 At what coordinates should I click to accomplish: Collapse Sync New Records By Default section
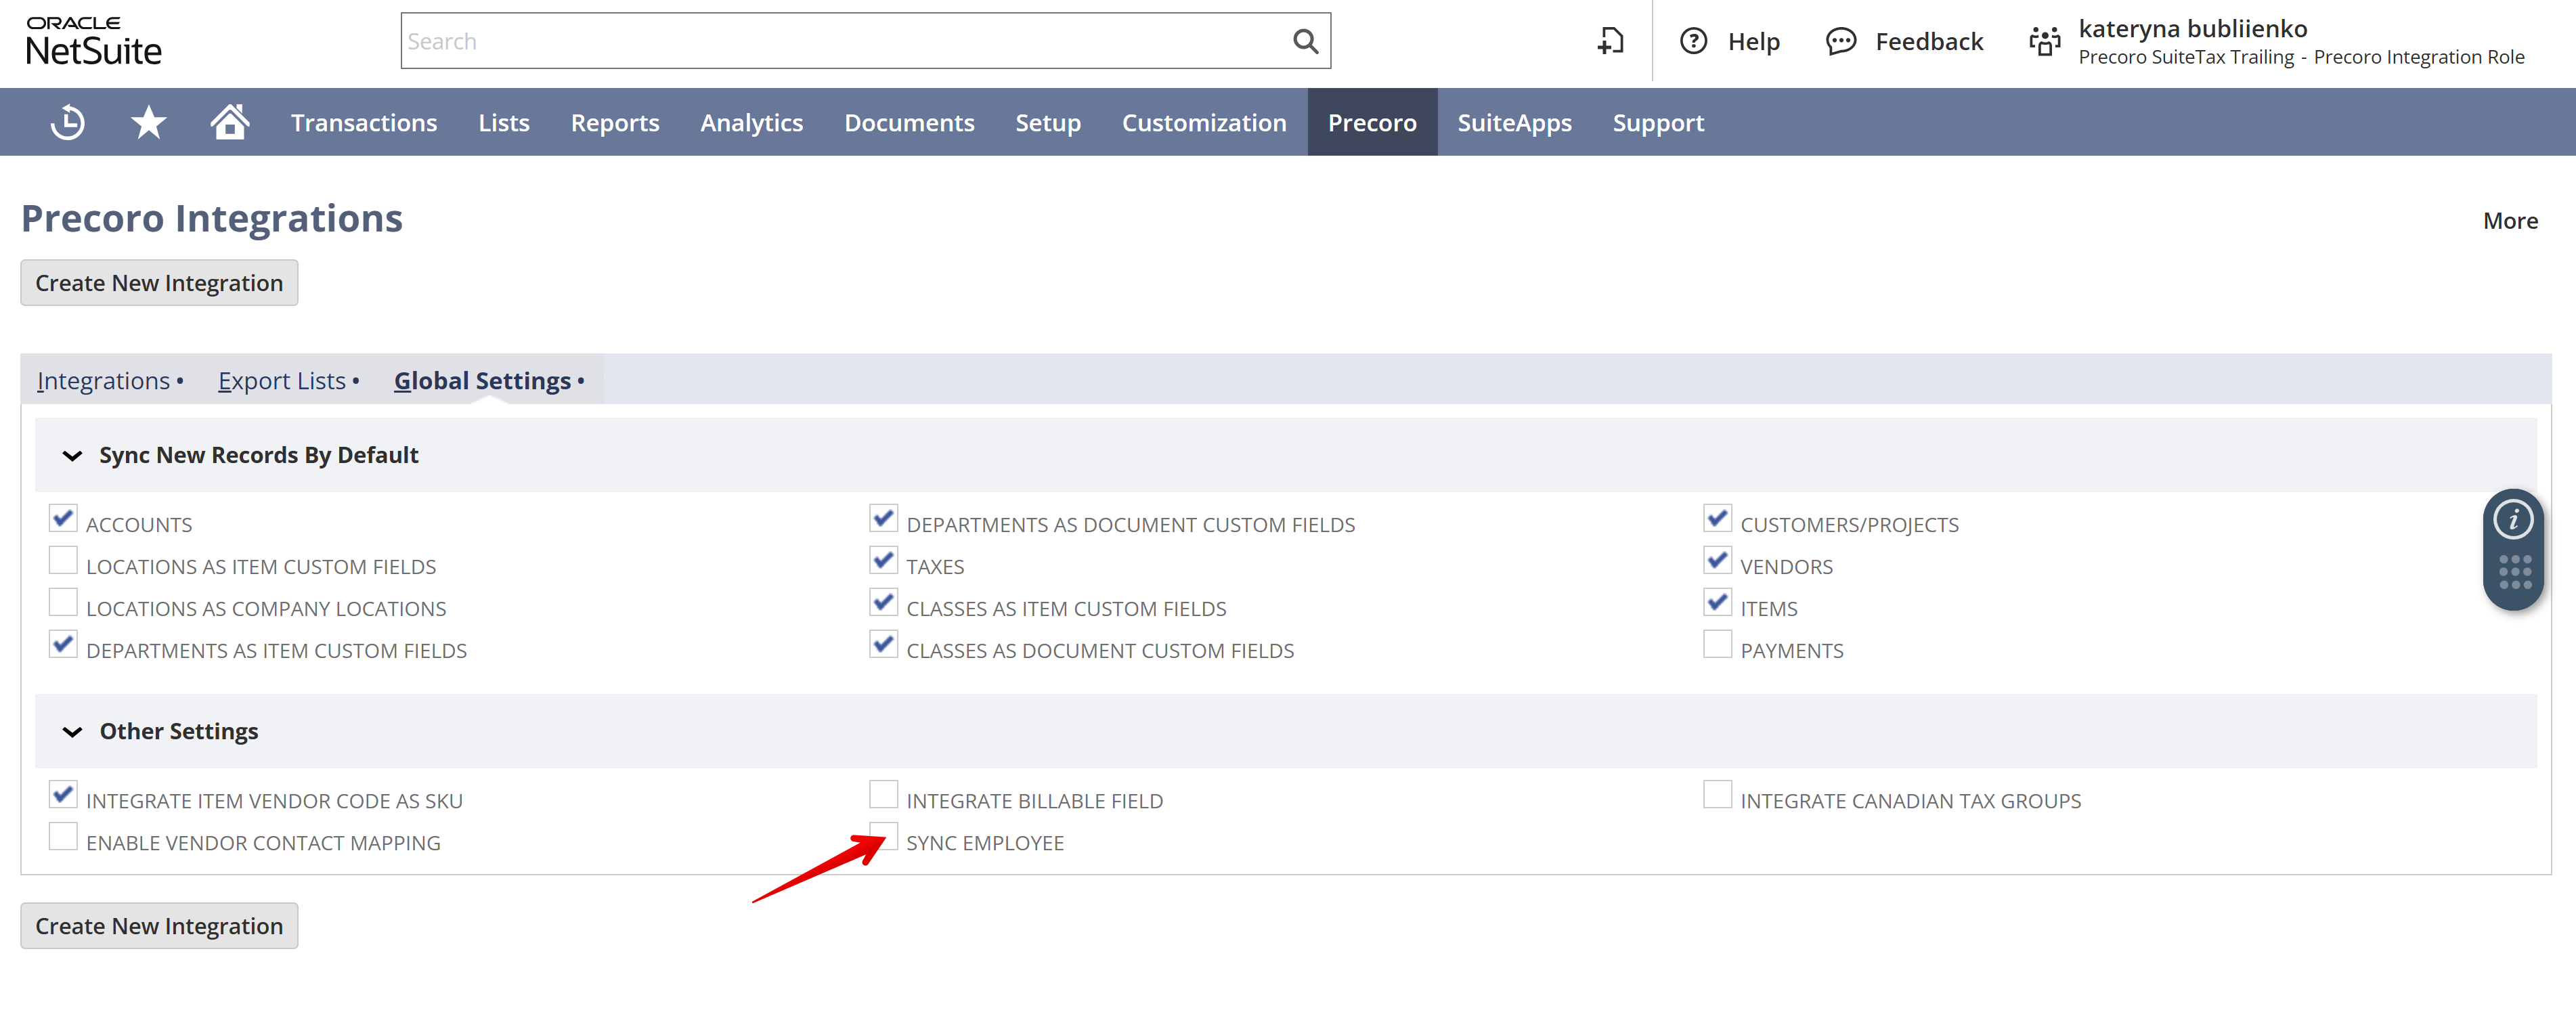pos(72,456)
